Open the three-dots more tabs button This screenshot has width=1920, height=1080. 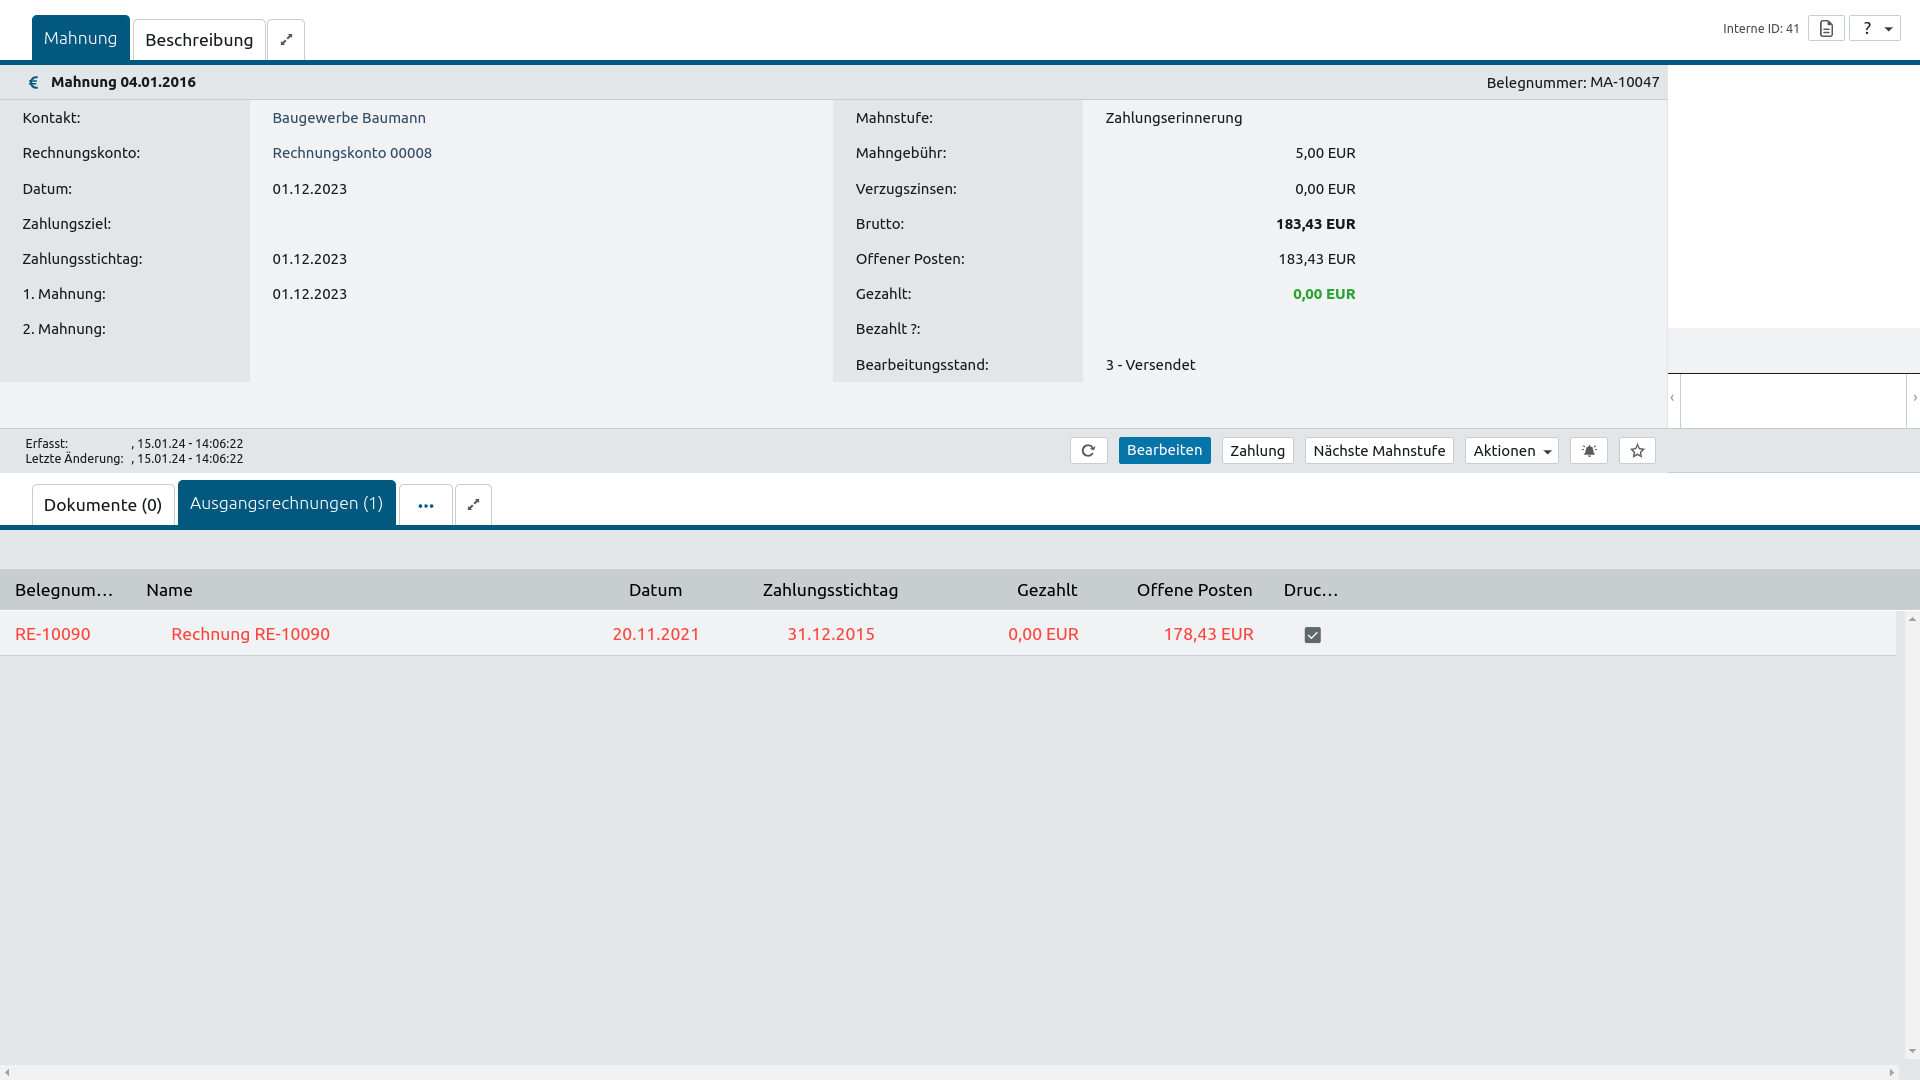[426, 505]
